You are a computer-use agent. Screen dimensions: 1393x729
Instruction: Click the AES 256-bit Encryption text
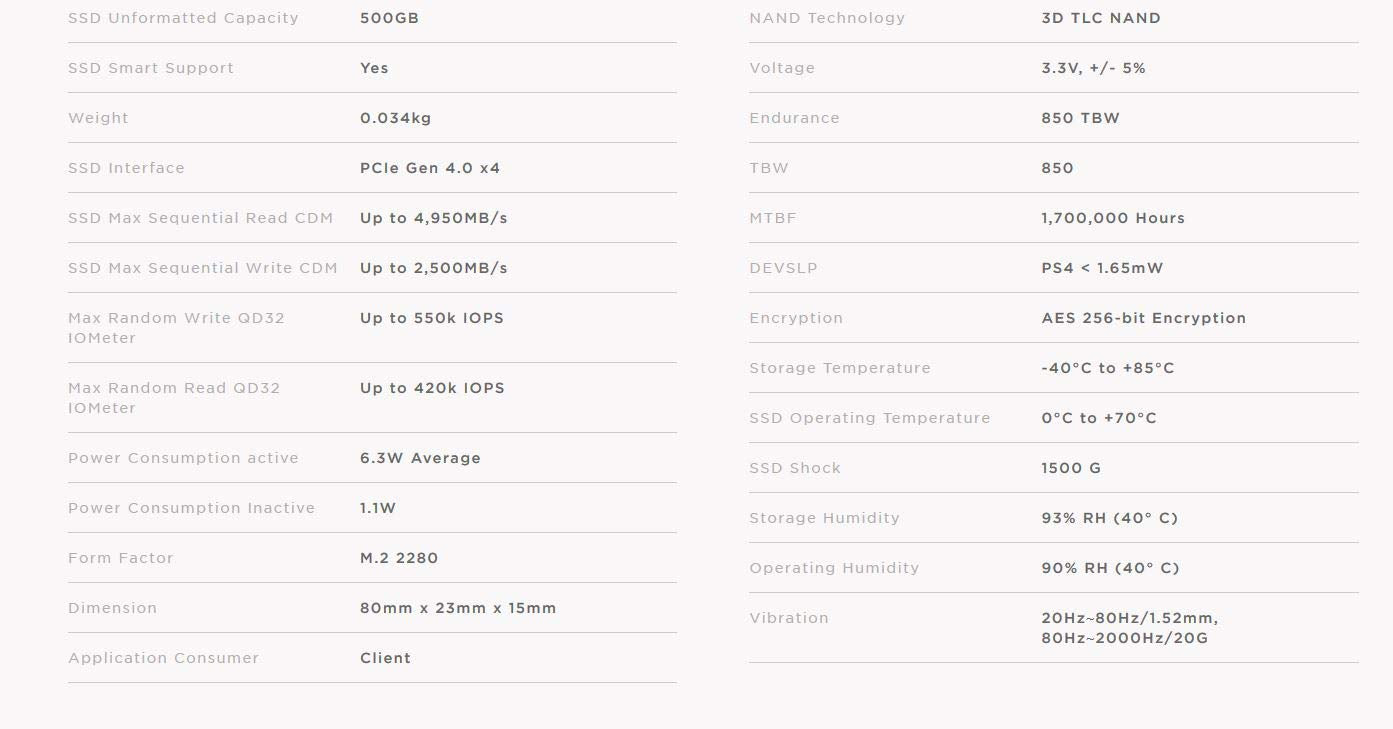(1143, 318)
